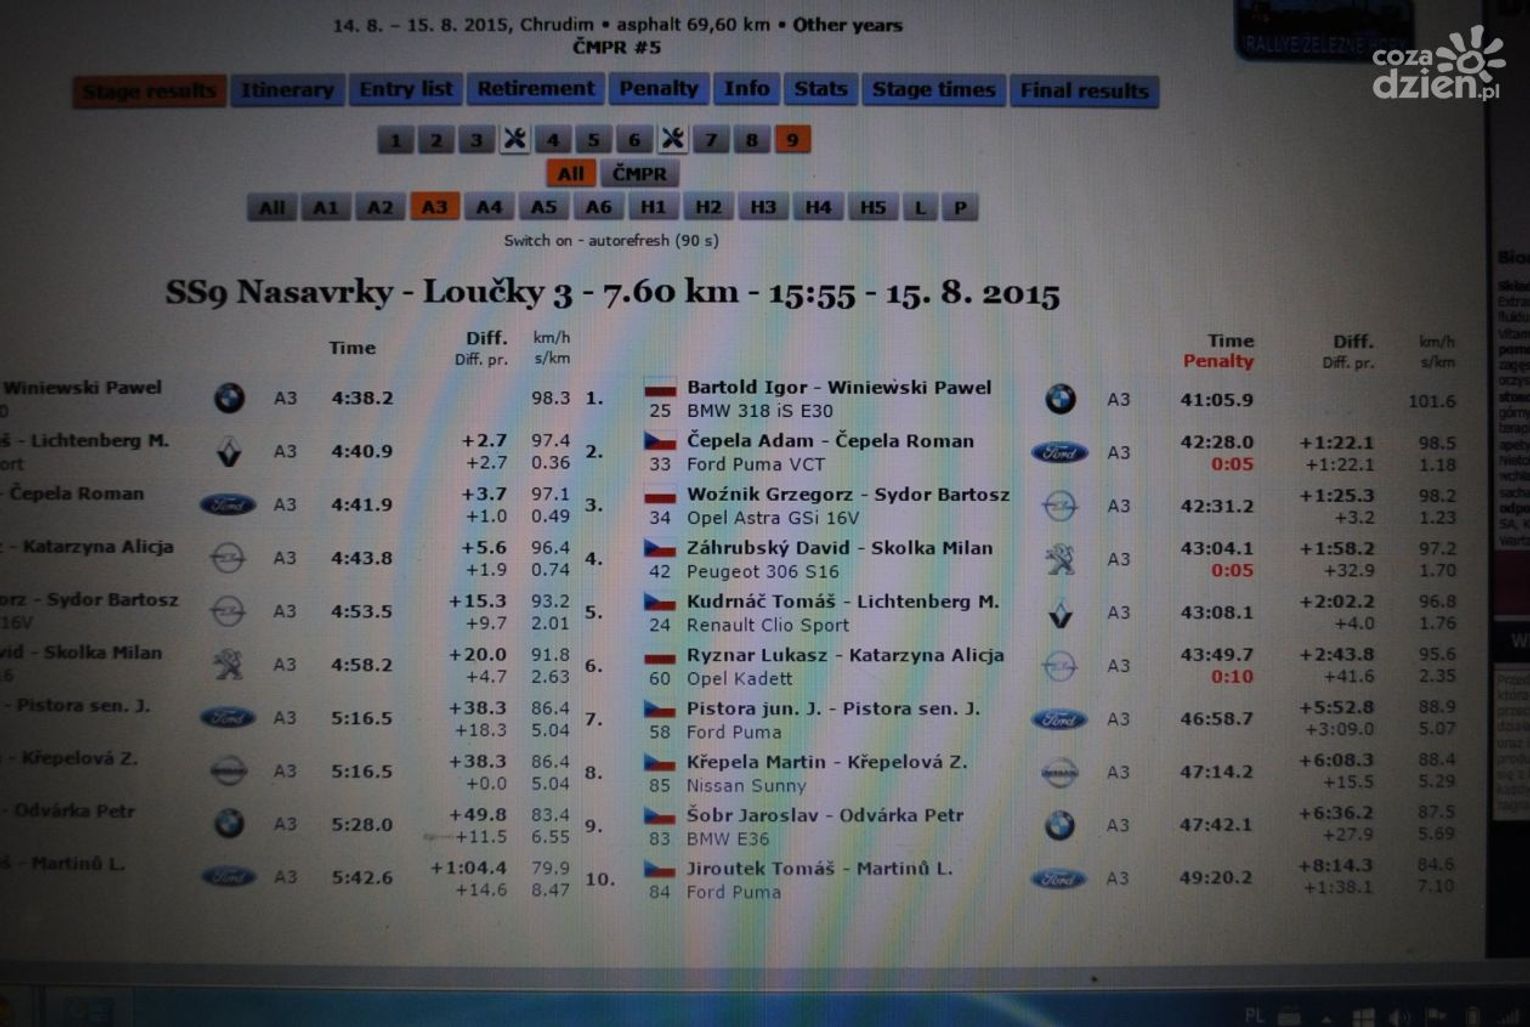The height and width of the screenshot is (1027, 1530).
Task: Click Nissan logo beside stage time 5:16.5
Action: (229, 771)
